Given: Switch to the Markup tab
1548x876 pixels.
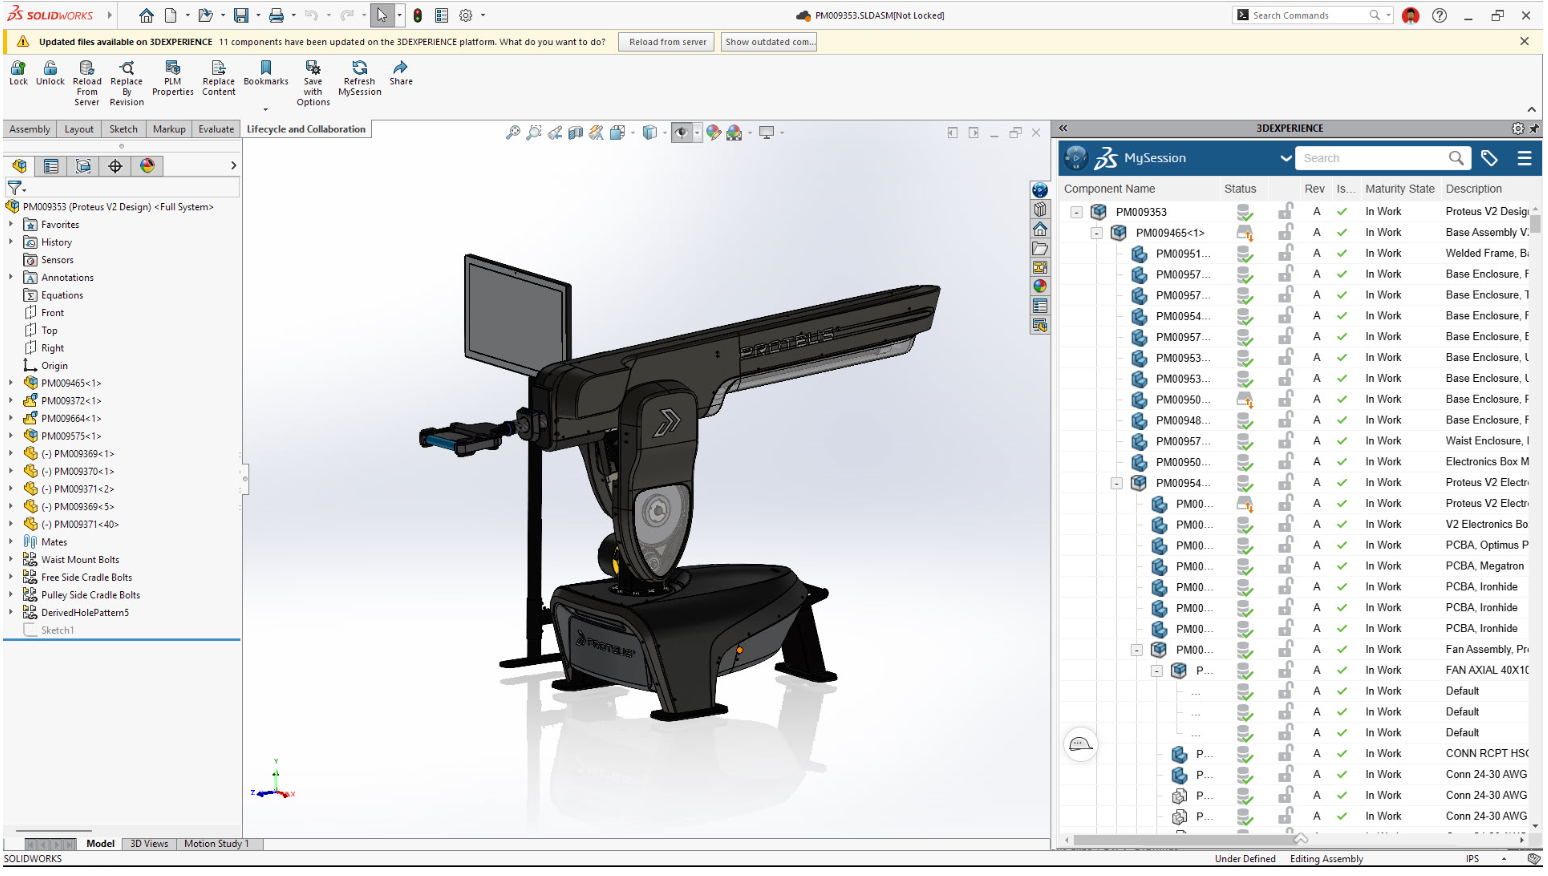Looking at the screenshot, I should coord(169,129).
